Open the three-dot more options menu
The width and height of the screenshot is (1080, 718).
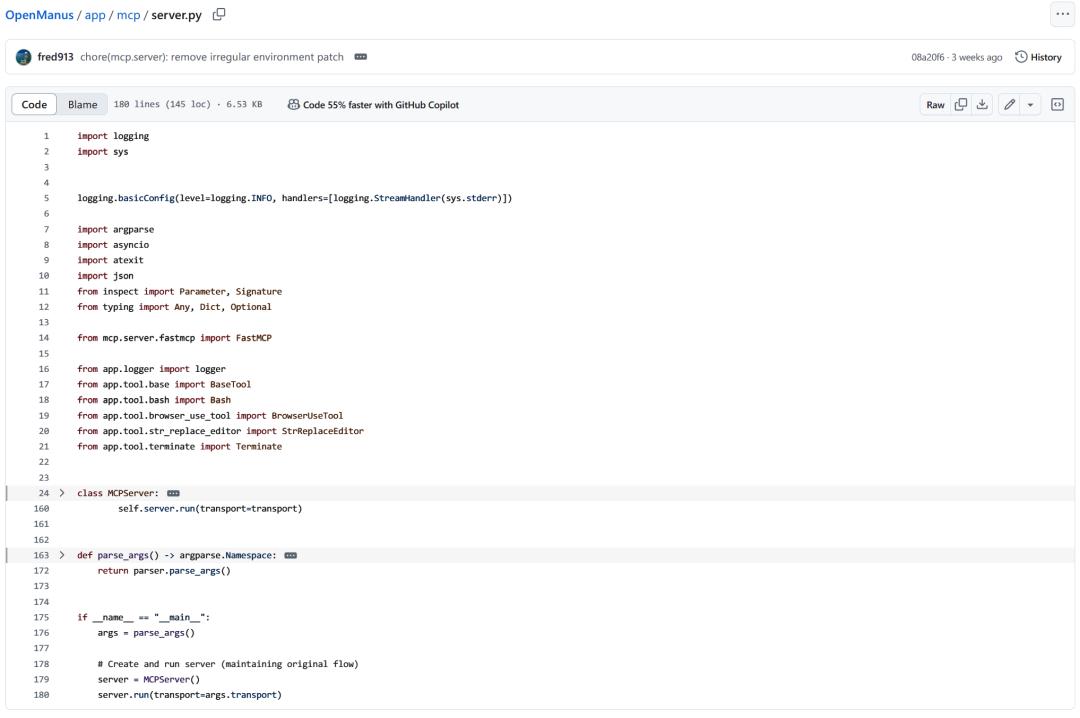click(x=1062, y=14)
